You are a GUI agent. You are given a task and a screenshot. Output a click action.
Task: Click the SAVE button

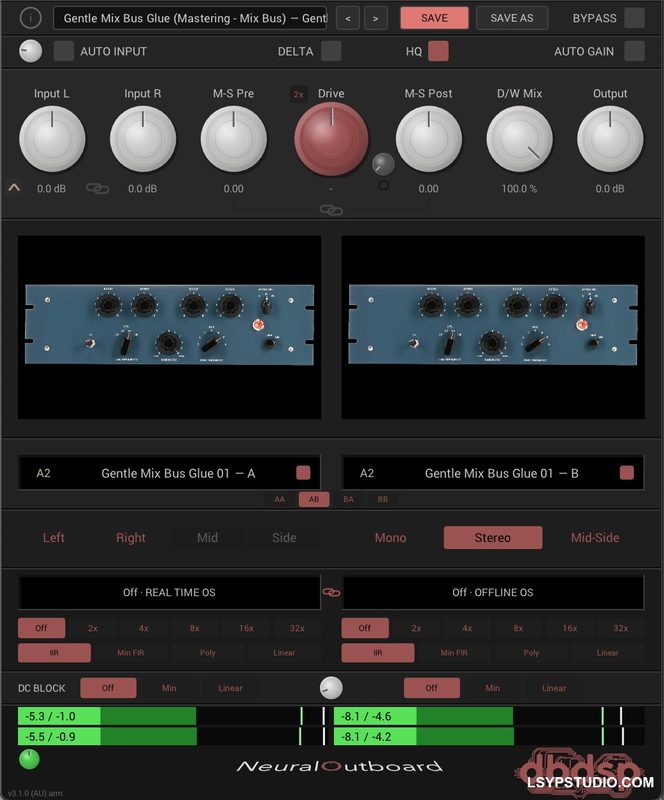point(434,18)
